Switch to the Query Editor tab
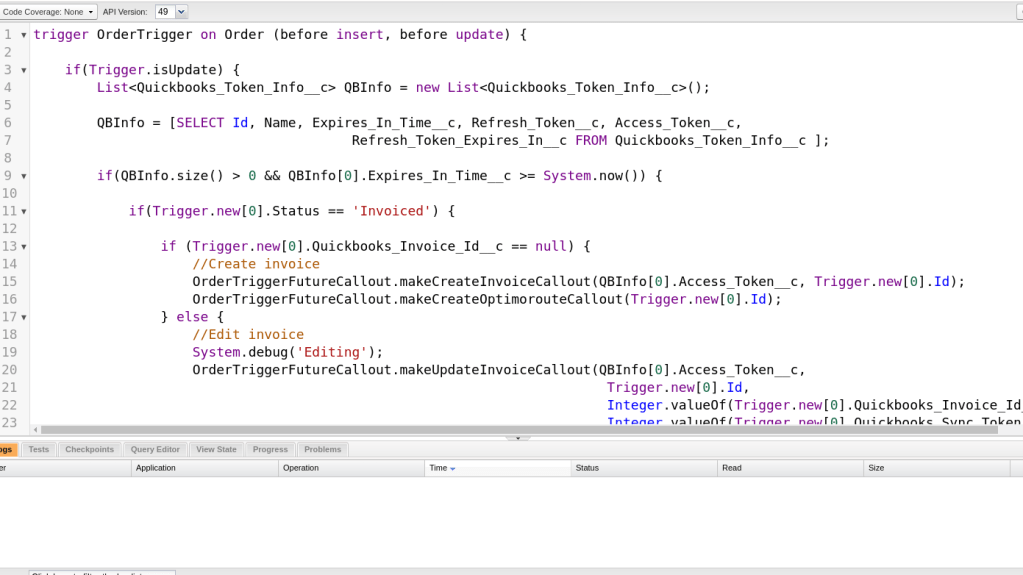Viewport: 1023px width, 575px height. coord(155,449)
